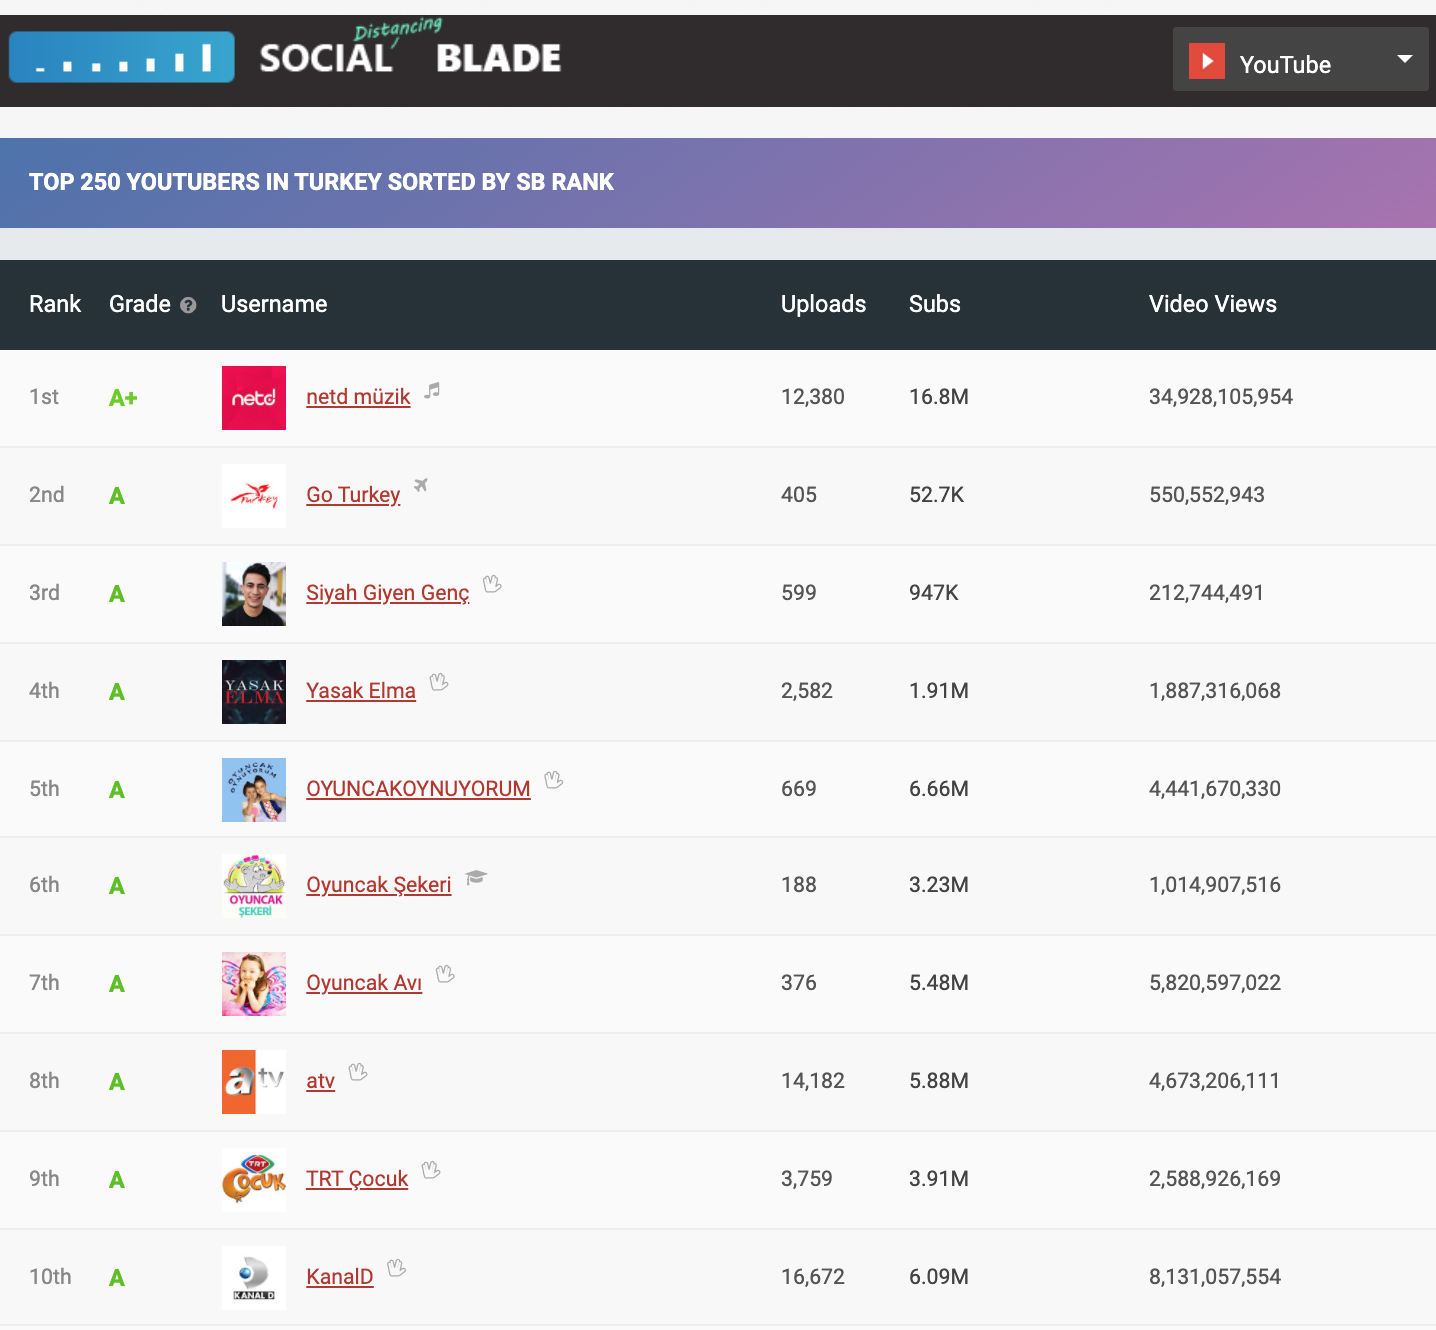Open the TRT Çocuk channel link

(357, 1179)
